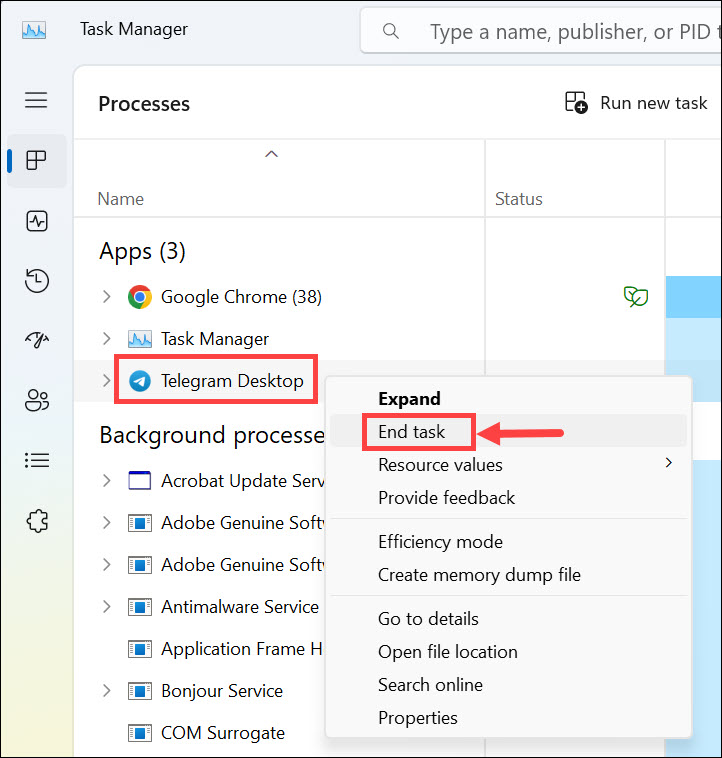Open the App history sidebar icon
This screenshot has height=758, width=722.
(x=37, y=281)
